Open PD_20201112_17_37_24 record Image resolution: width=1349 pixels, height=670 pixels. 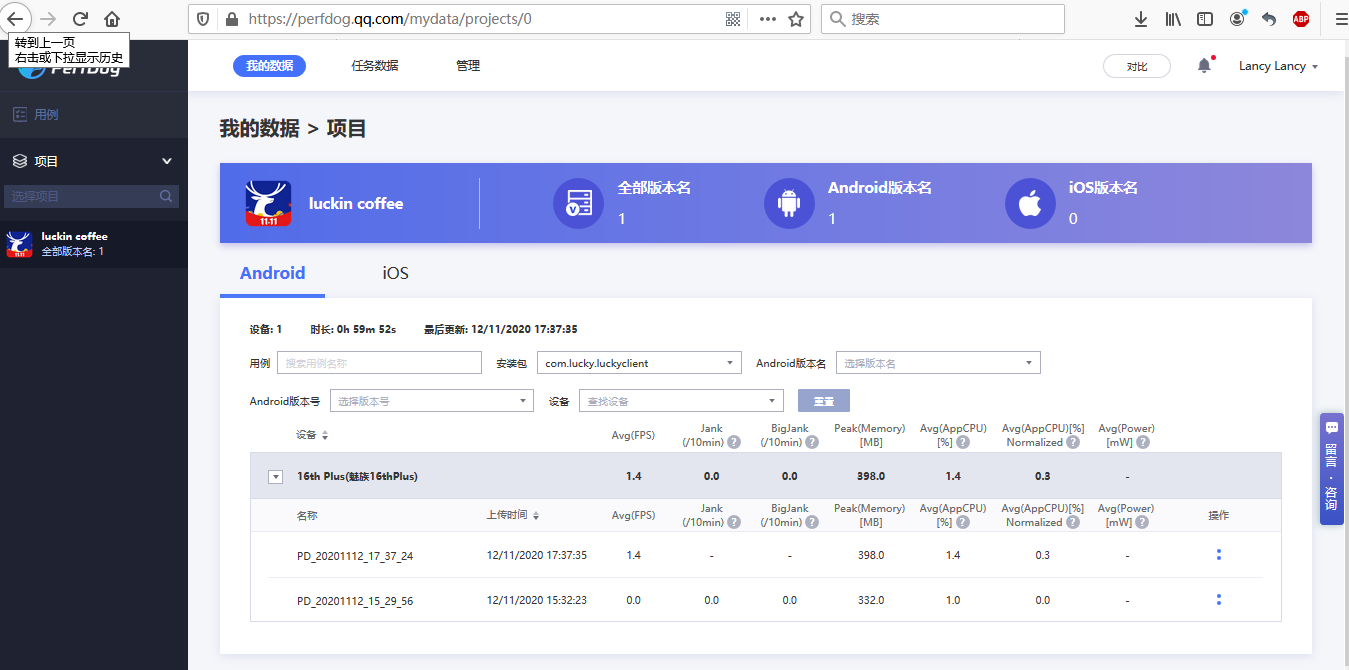tap(355, 556)
